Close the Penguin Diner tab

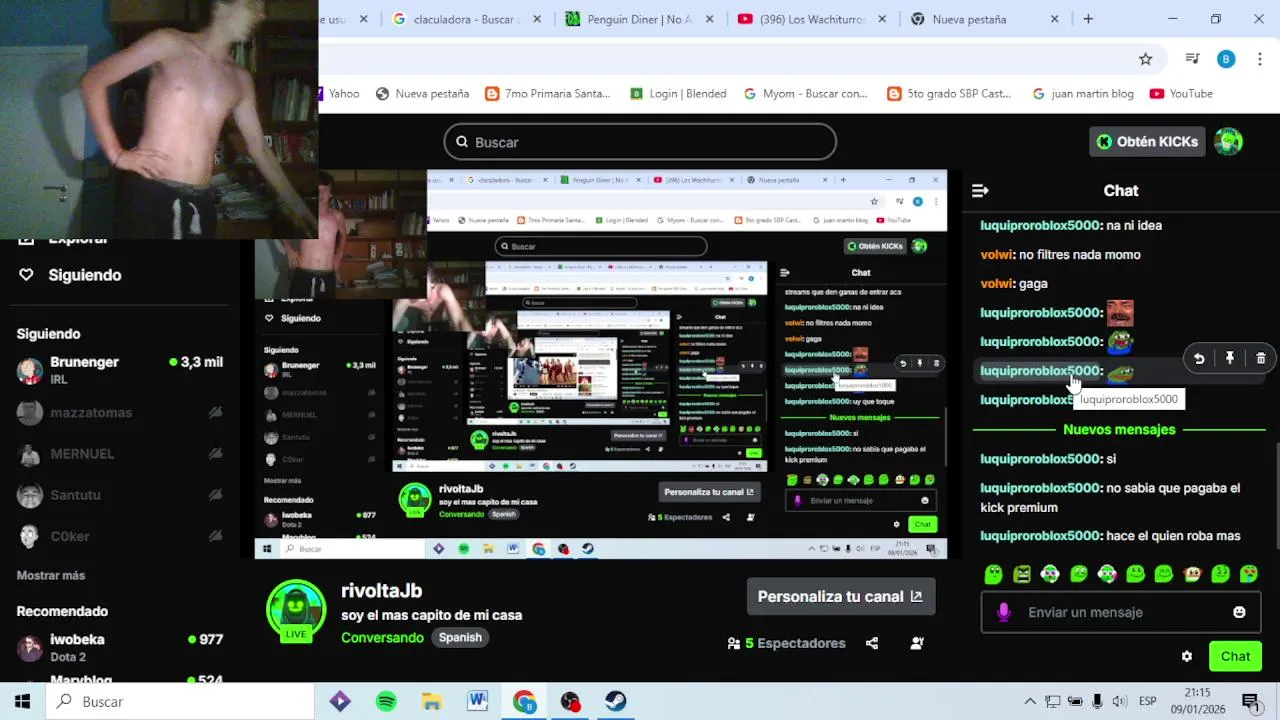click(x=710, y=19)
